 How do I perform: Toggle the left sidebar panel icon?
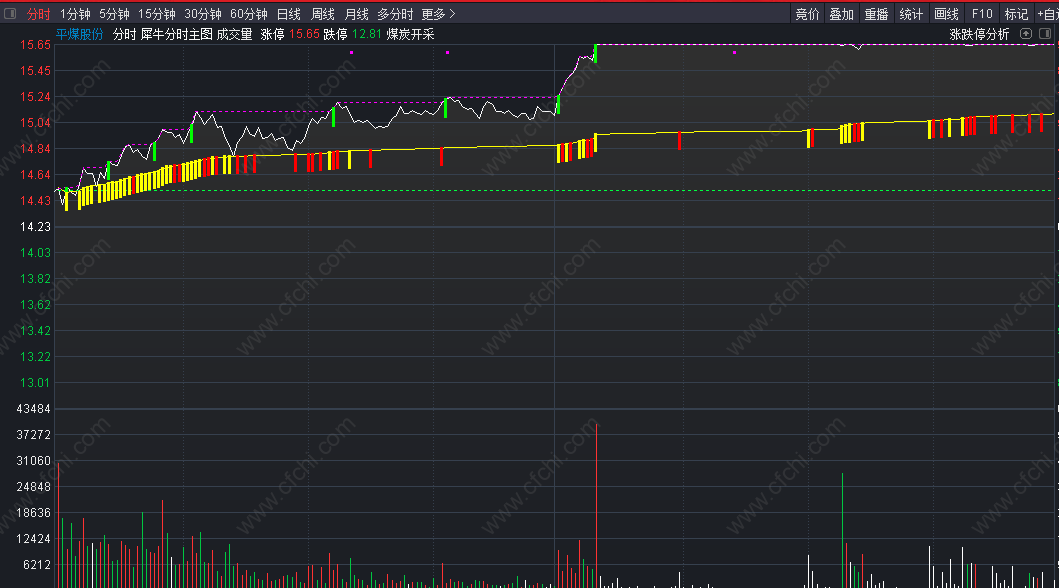click(x=10, y=14)
